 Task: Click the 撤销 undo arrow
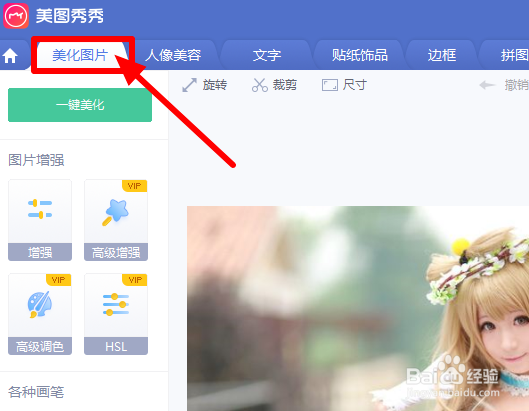coord(504,85)
